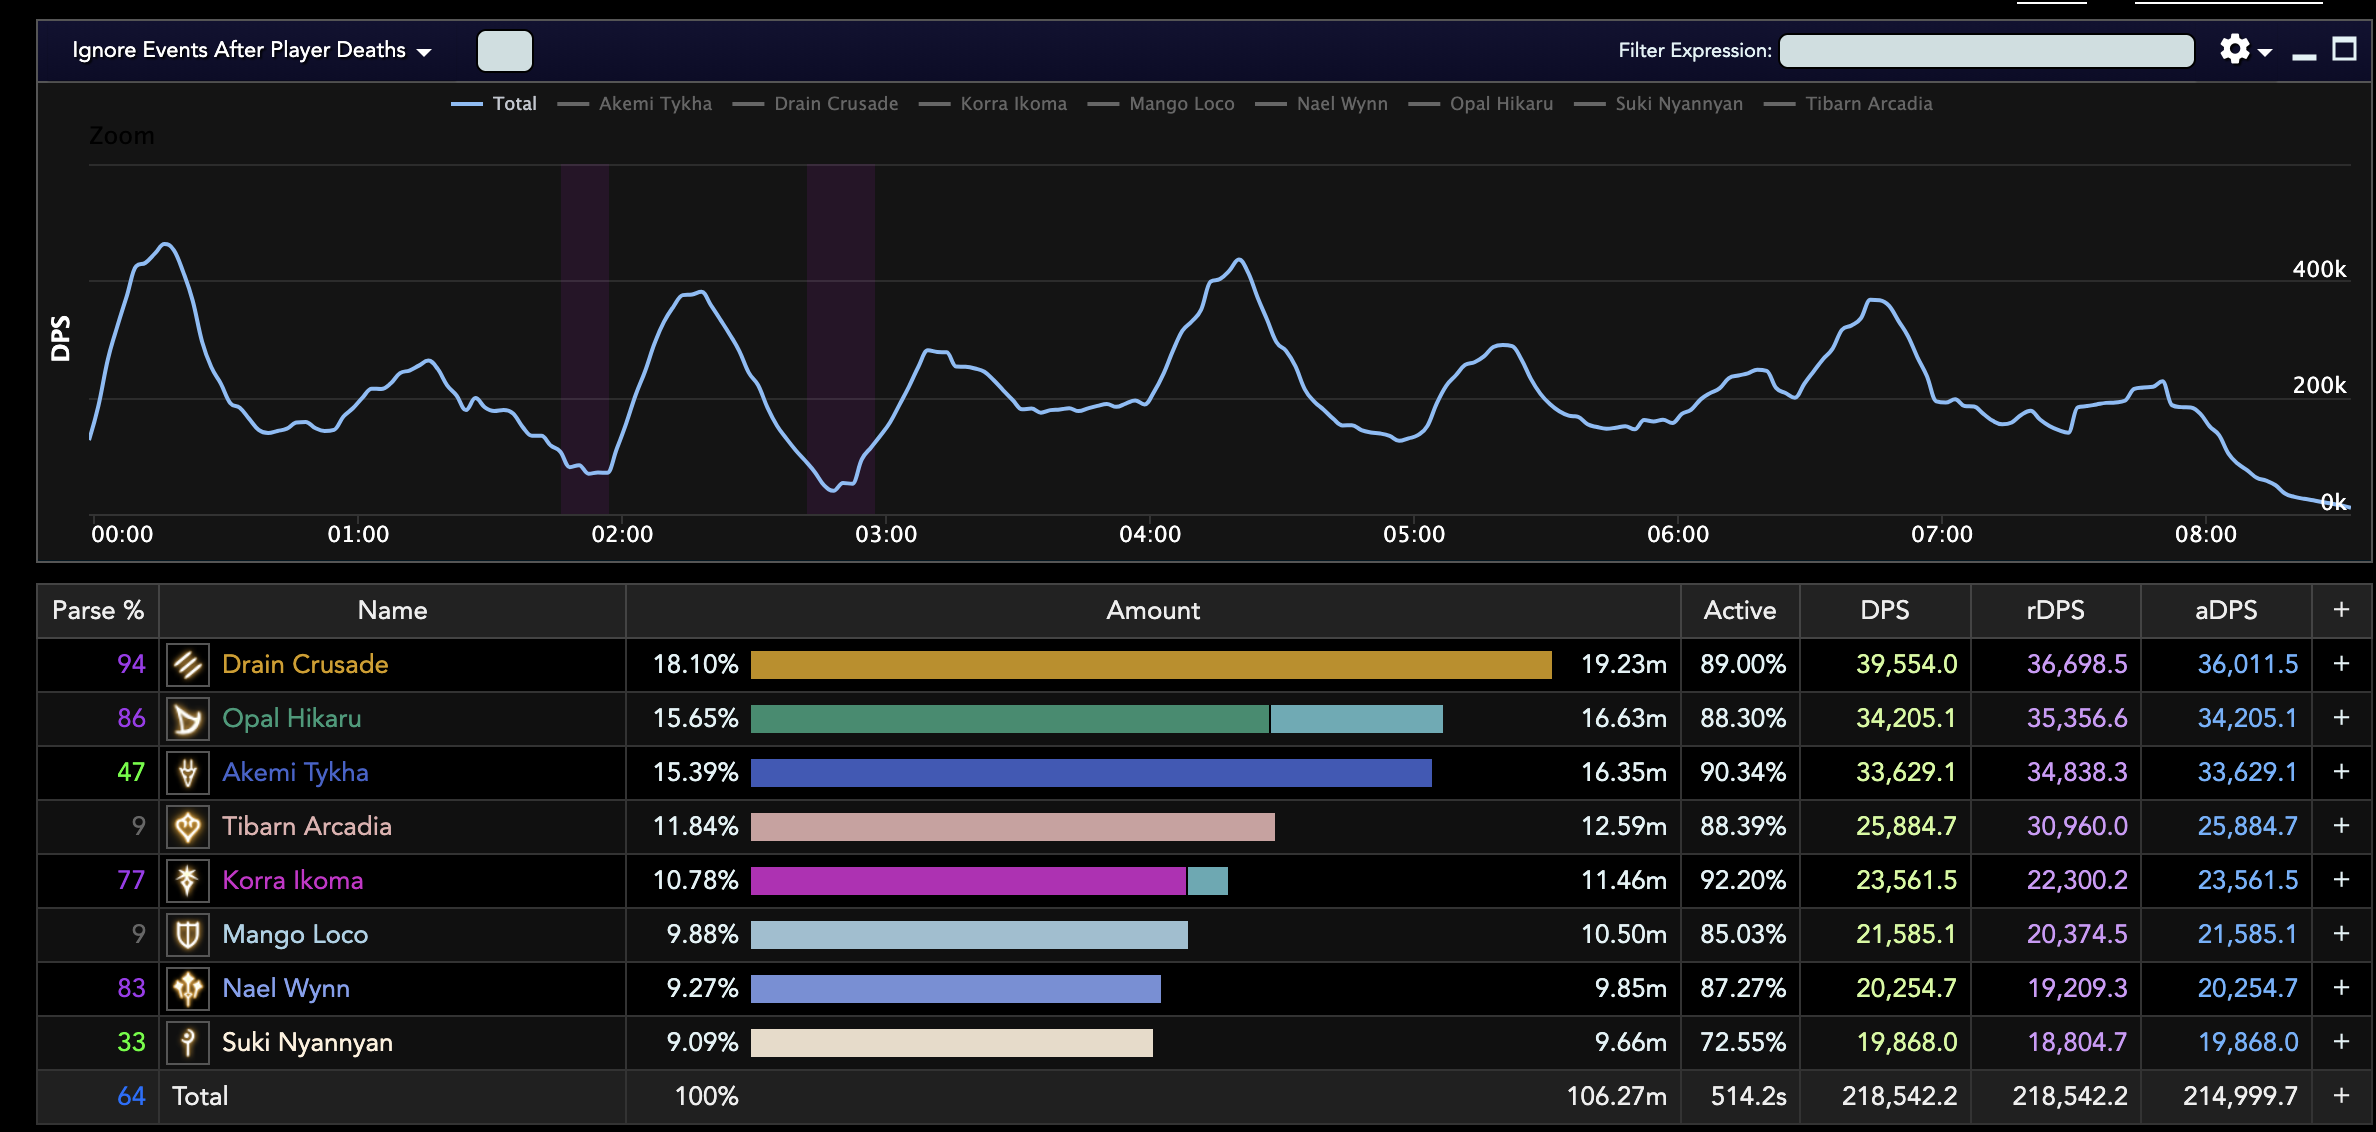2376x1132 pixels.
Task: Toggle Suki Nyannyan series in legend
Action: [1677, 104]
